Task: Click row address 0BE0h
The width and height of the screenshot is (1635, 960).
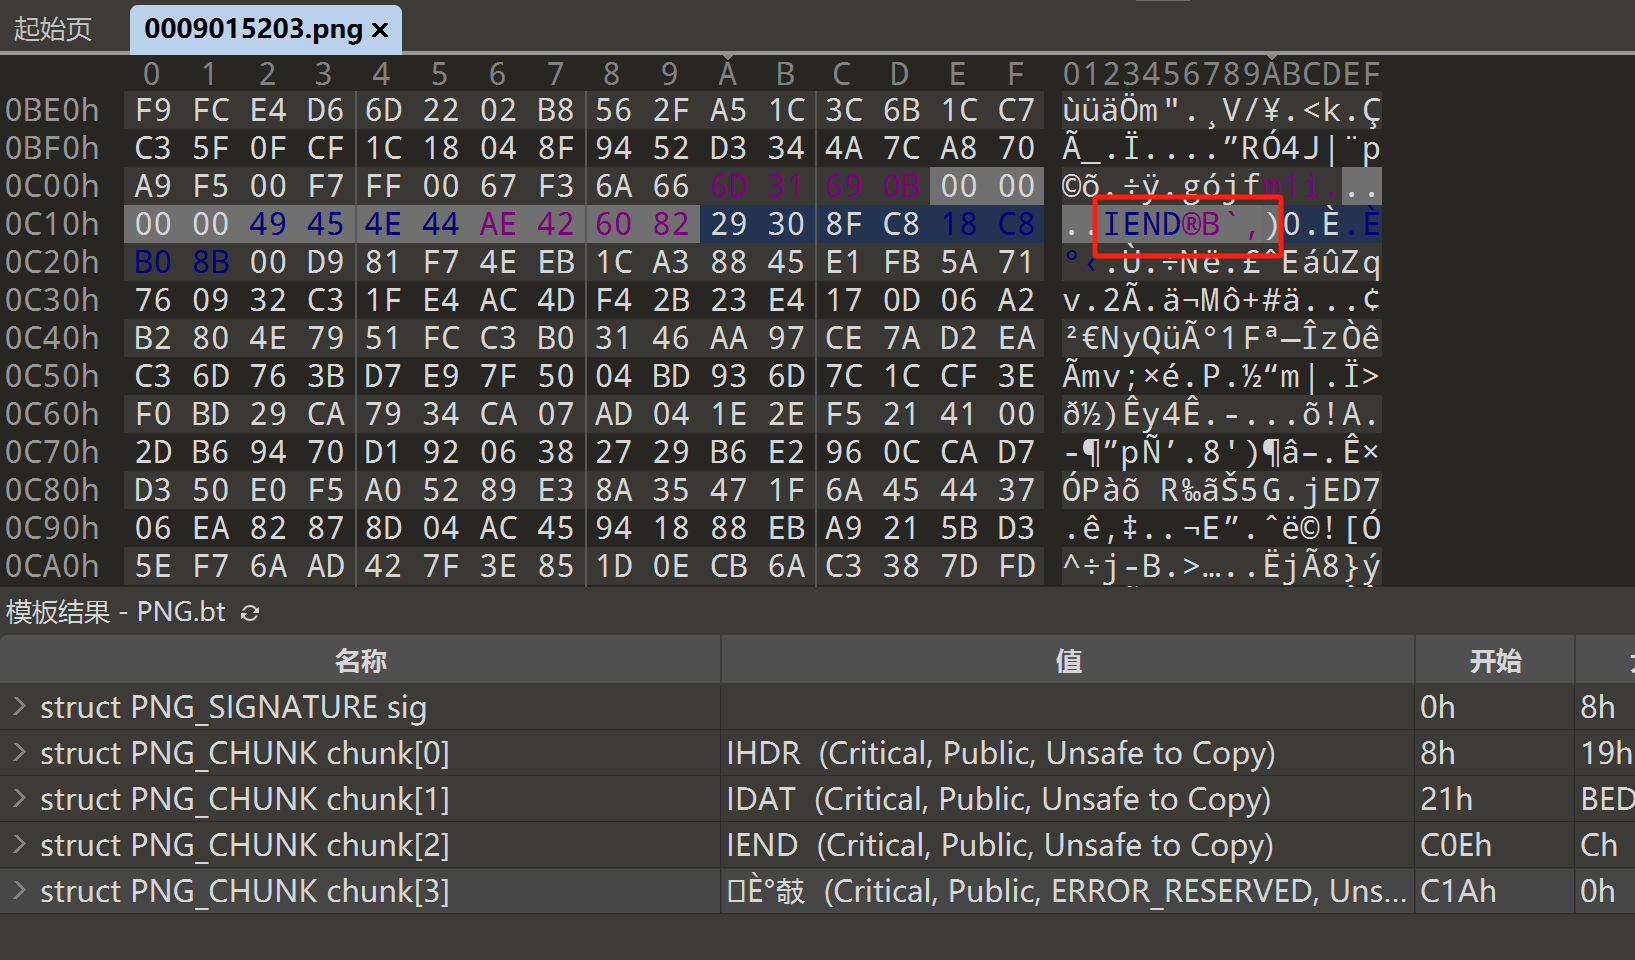Action: [53, 110]
